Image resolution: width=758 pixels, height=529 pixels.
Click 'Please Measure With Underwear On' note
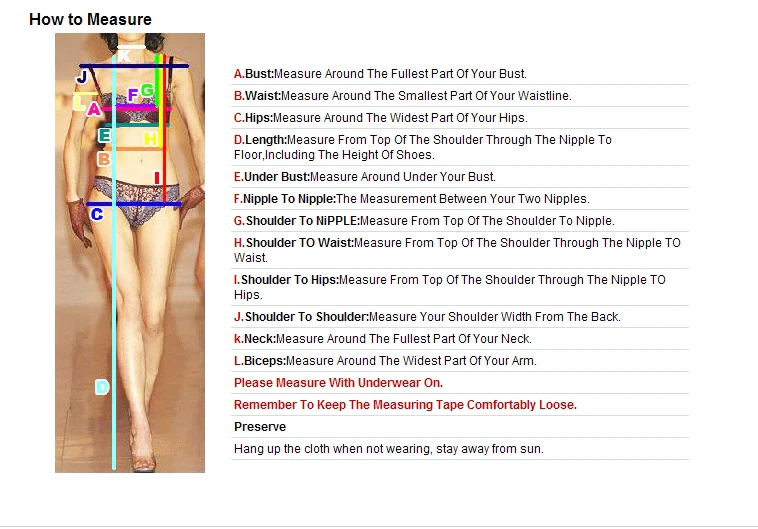point(338,383)
